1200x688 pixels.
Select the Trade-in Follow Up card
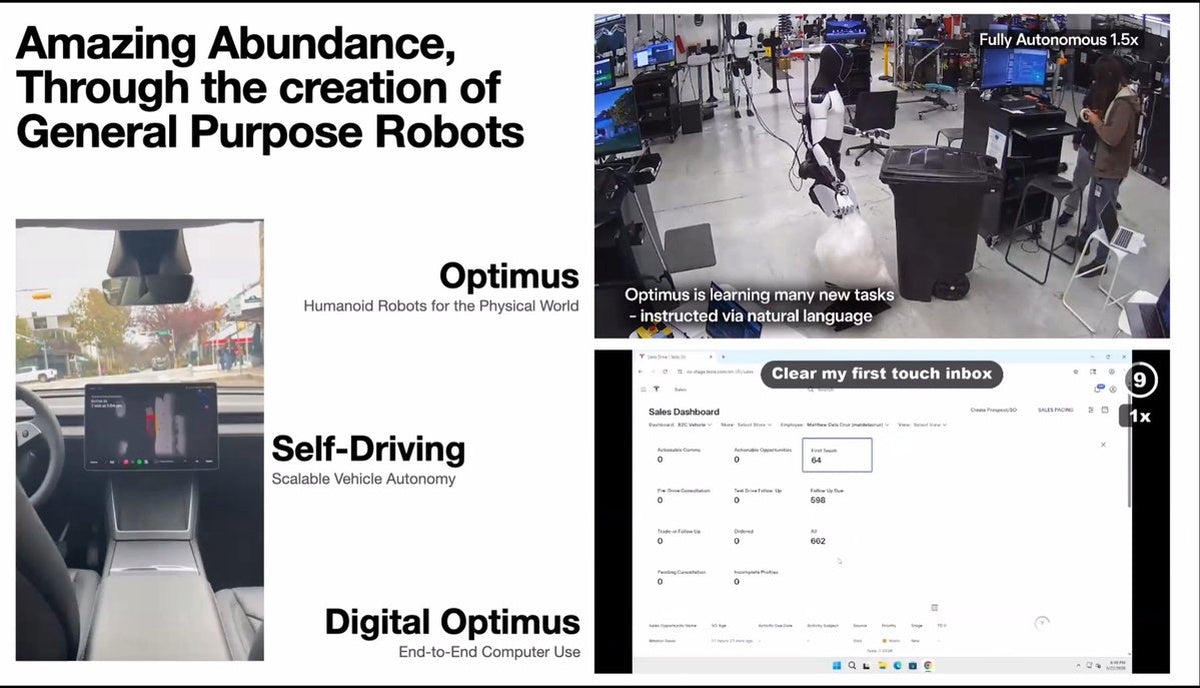tap(679, 536)
